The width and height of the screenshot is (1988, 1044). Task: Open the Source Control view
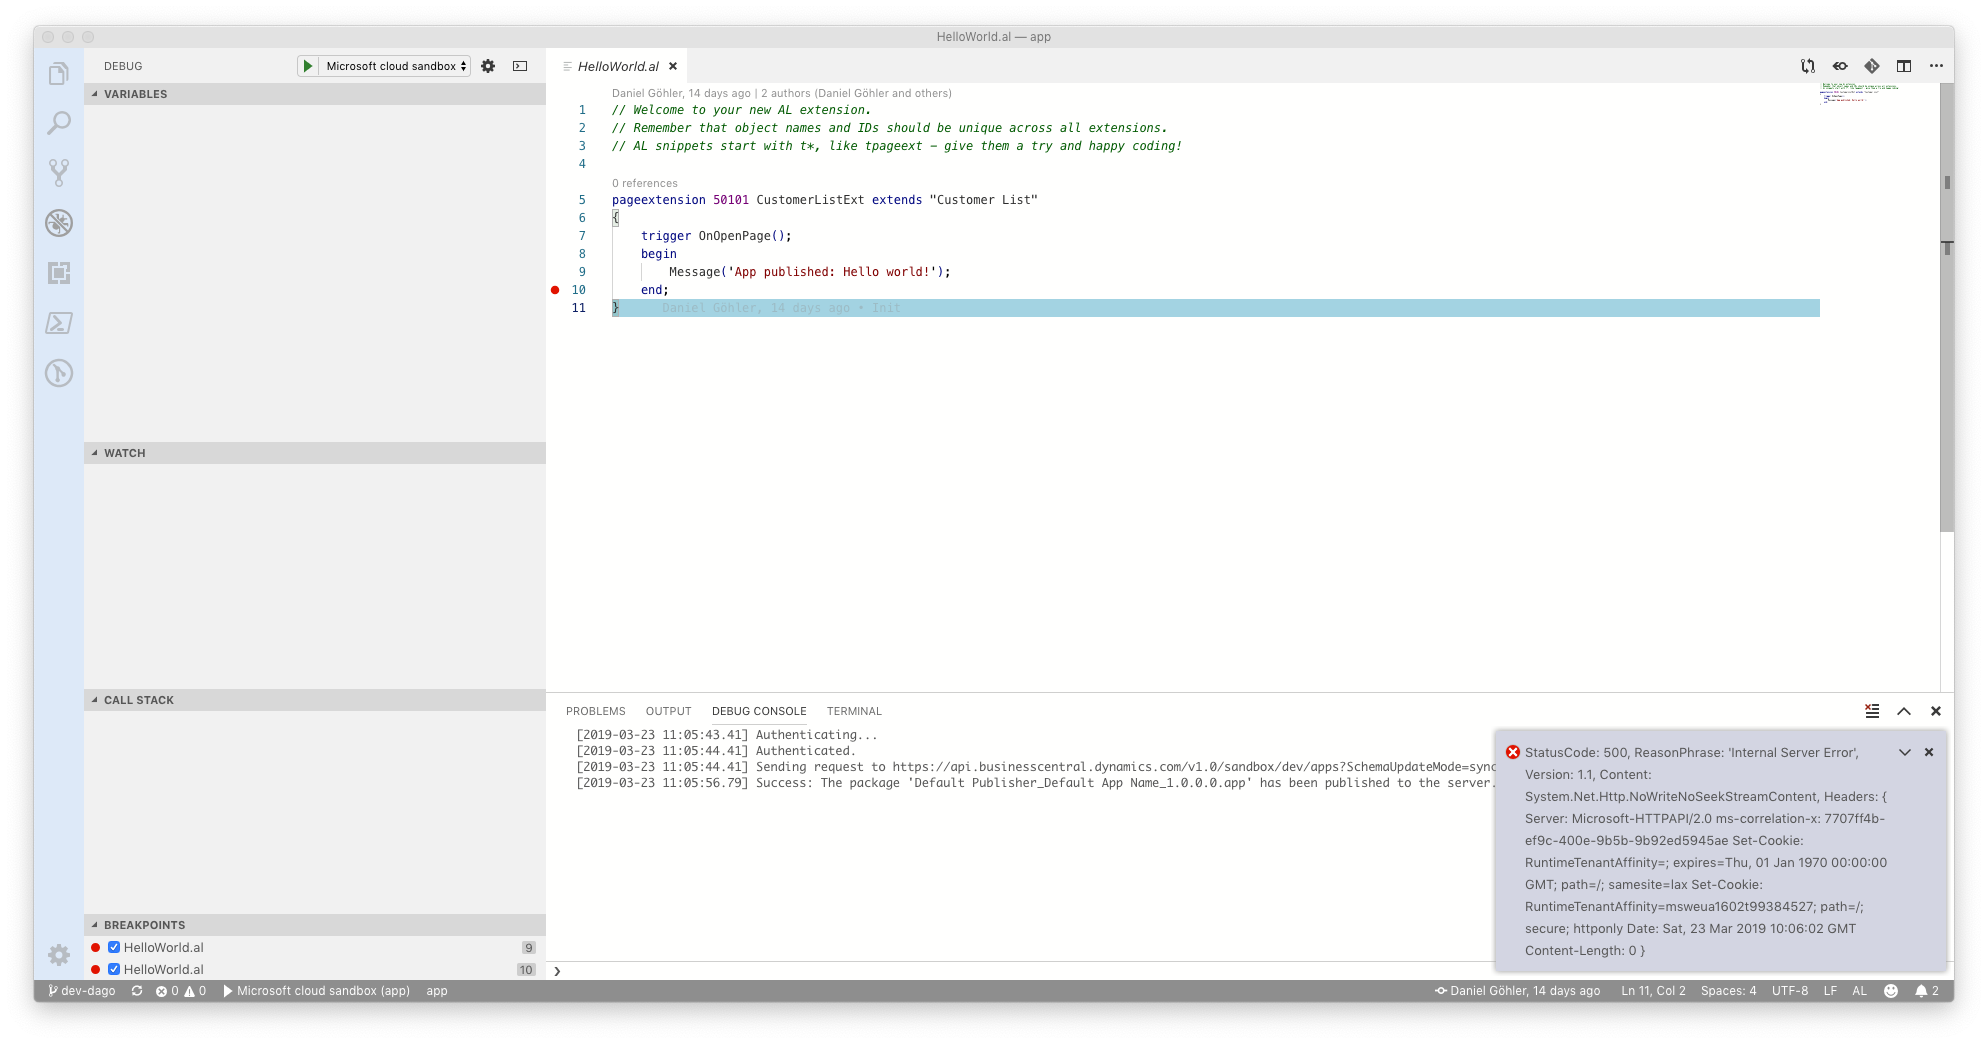(59, 173)
